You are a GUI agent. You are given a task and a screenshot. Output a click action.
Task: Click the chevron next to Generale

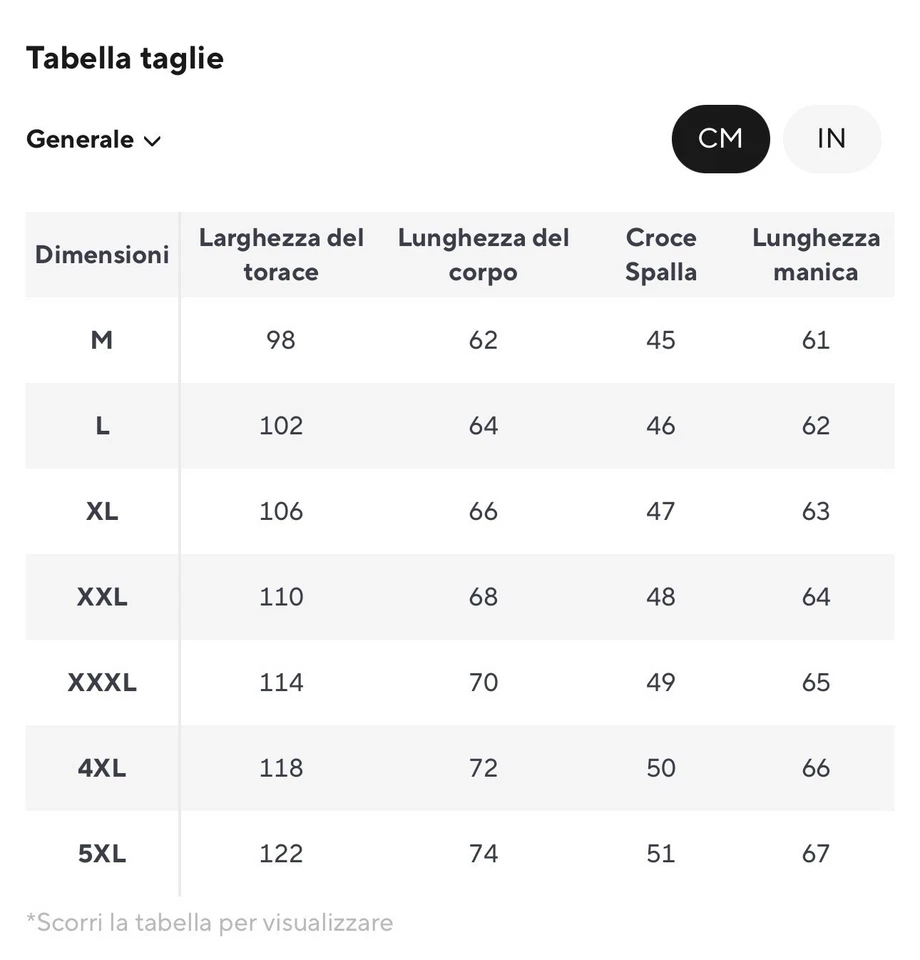tap(152, 141)
